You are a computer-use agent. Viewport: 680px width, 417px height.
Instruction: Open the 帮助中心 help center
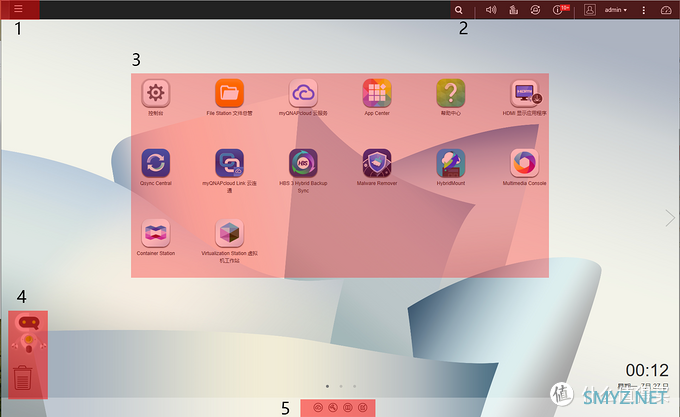pos(451,92)
